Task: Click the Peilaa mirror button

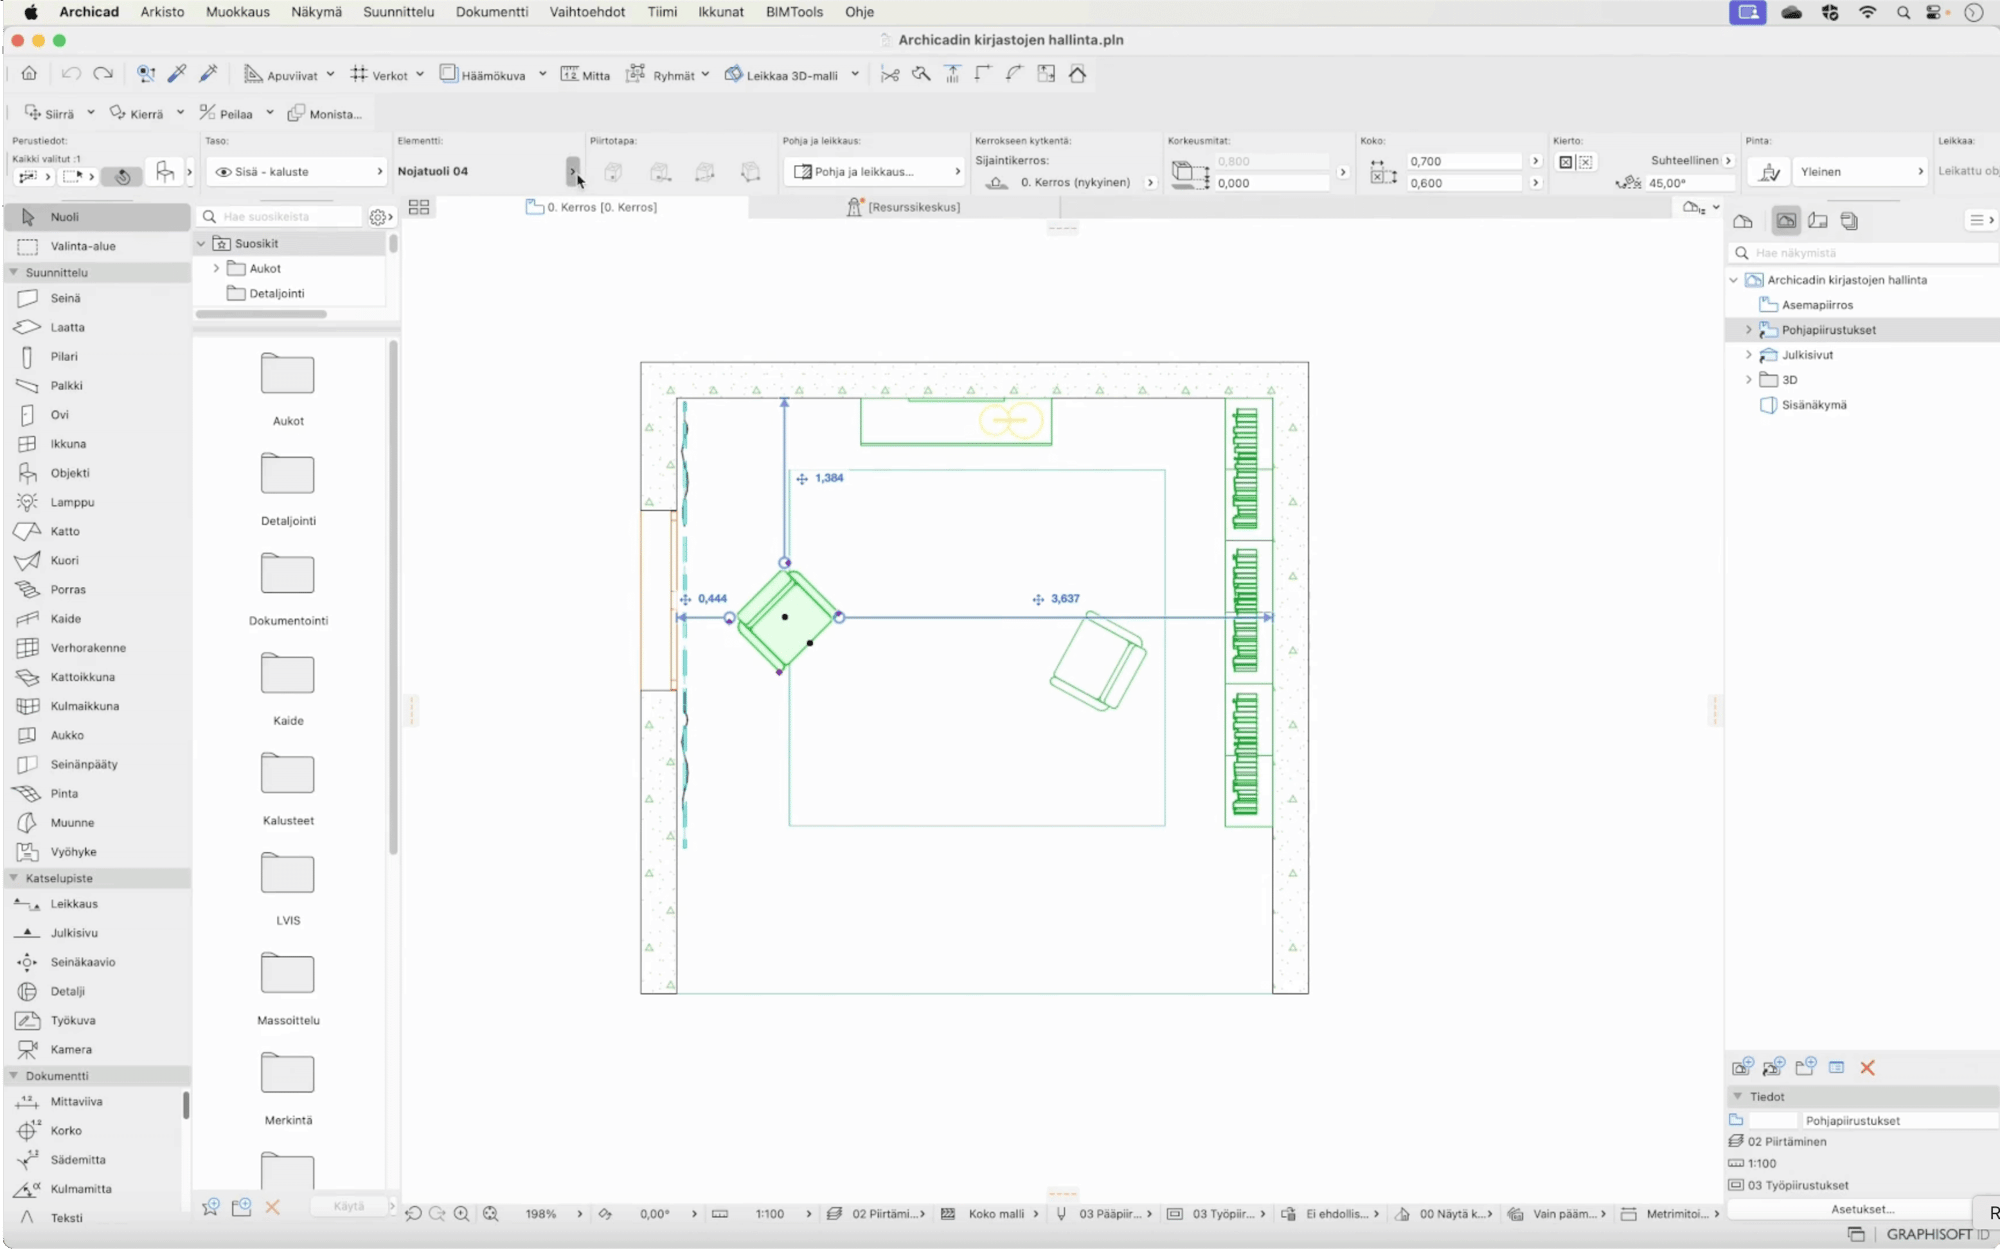Action: pos(226,113)
